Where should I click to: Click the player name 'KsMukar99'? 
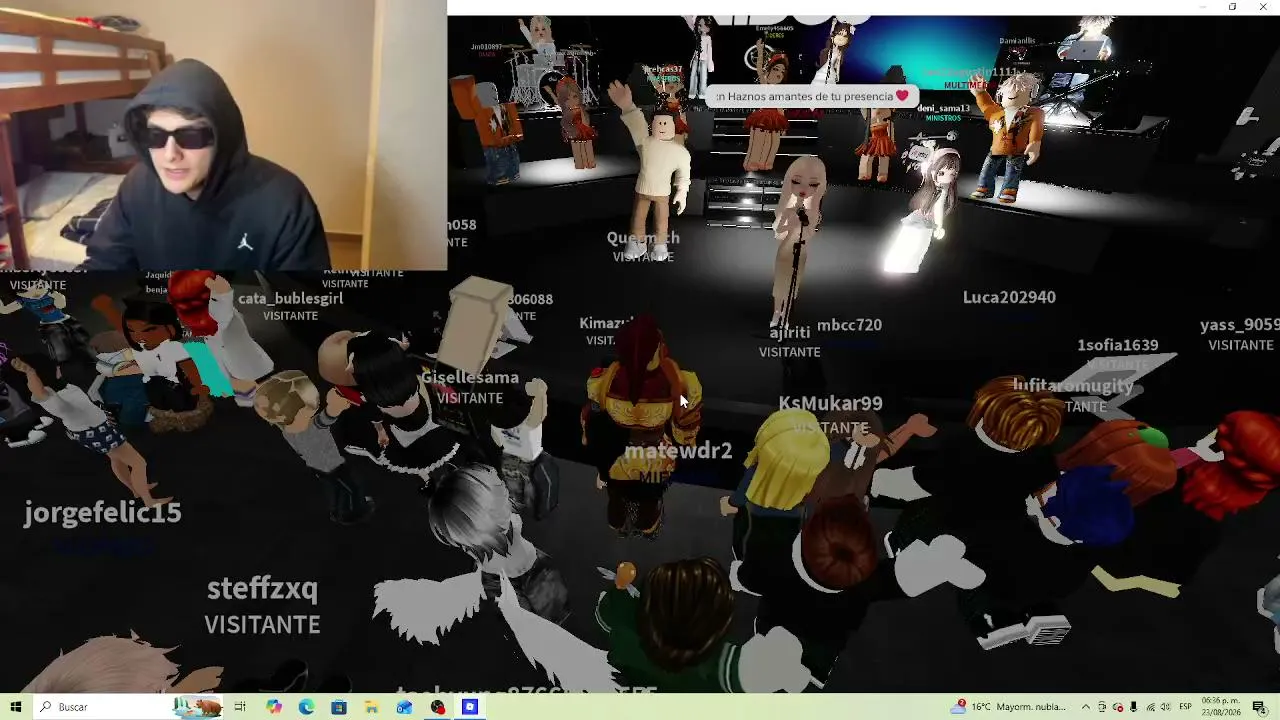[830, 403]
